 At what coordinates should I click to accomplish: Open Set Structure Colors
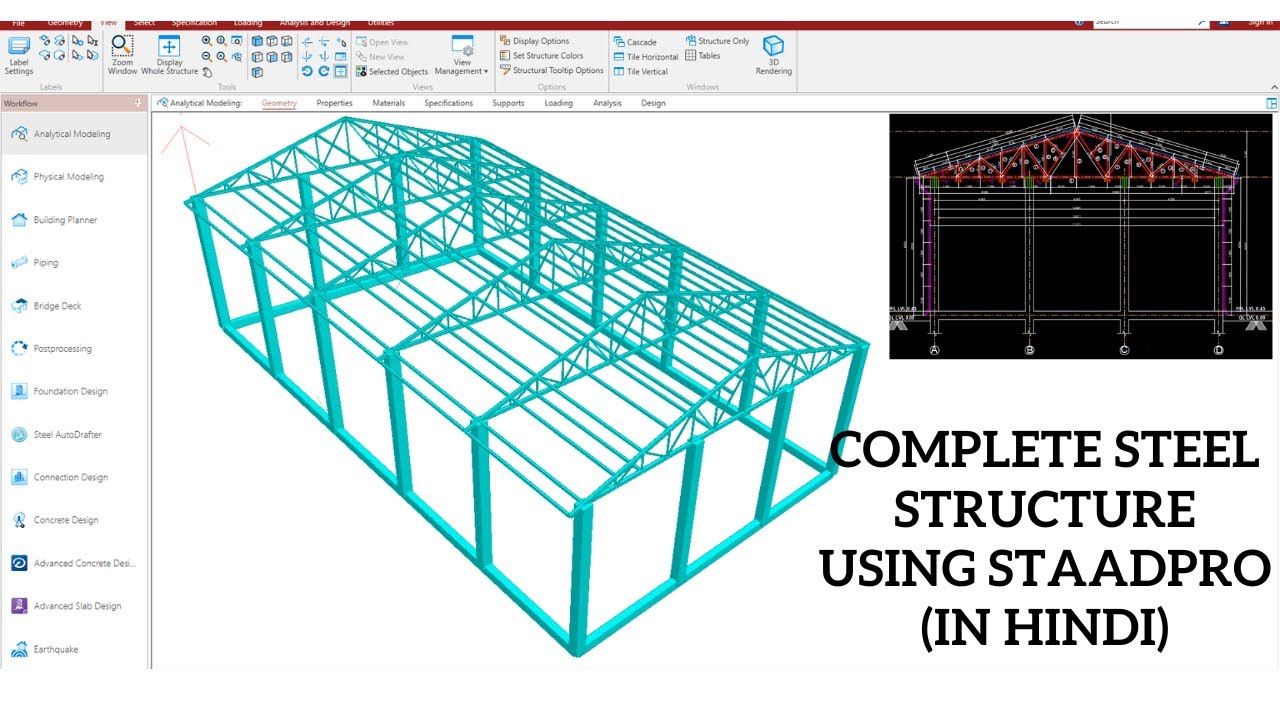541,56
